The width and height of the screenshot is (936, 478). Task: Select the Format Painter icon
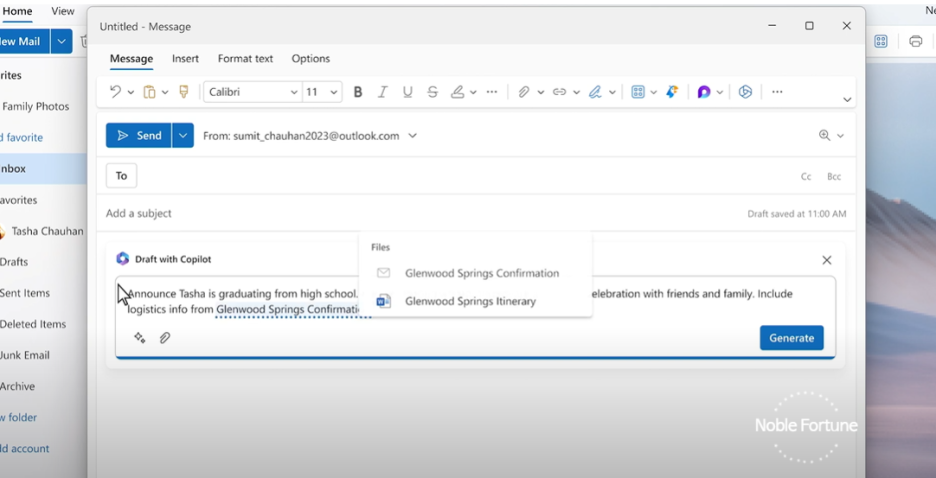click(184, 92)
